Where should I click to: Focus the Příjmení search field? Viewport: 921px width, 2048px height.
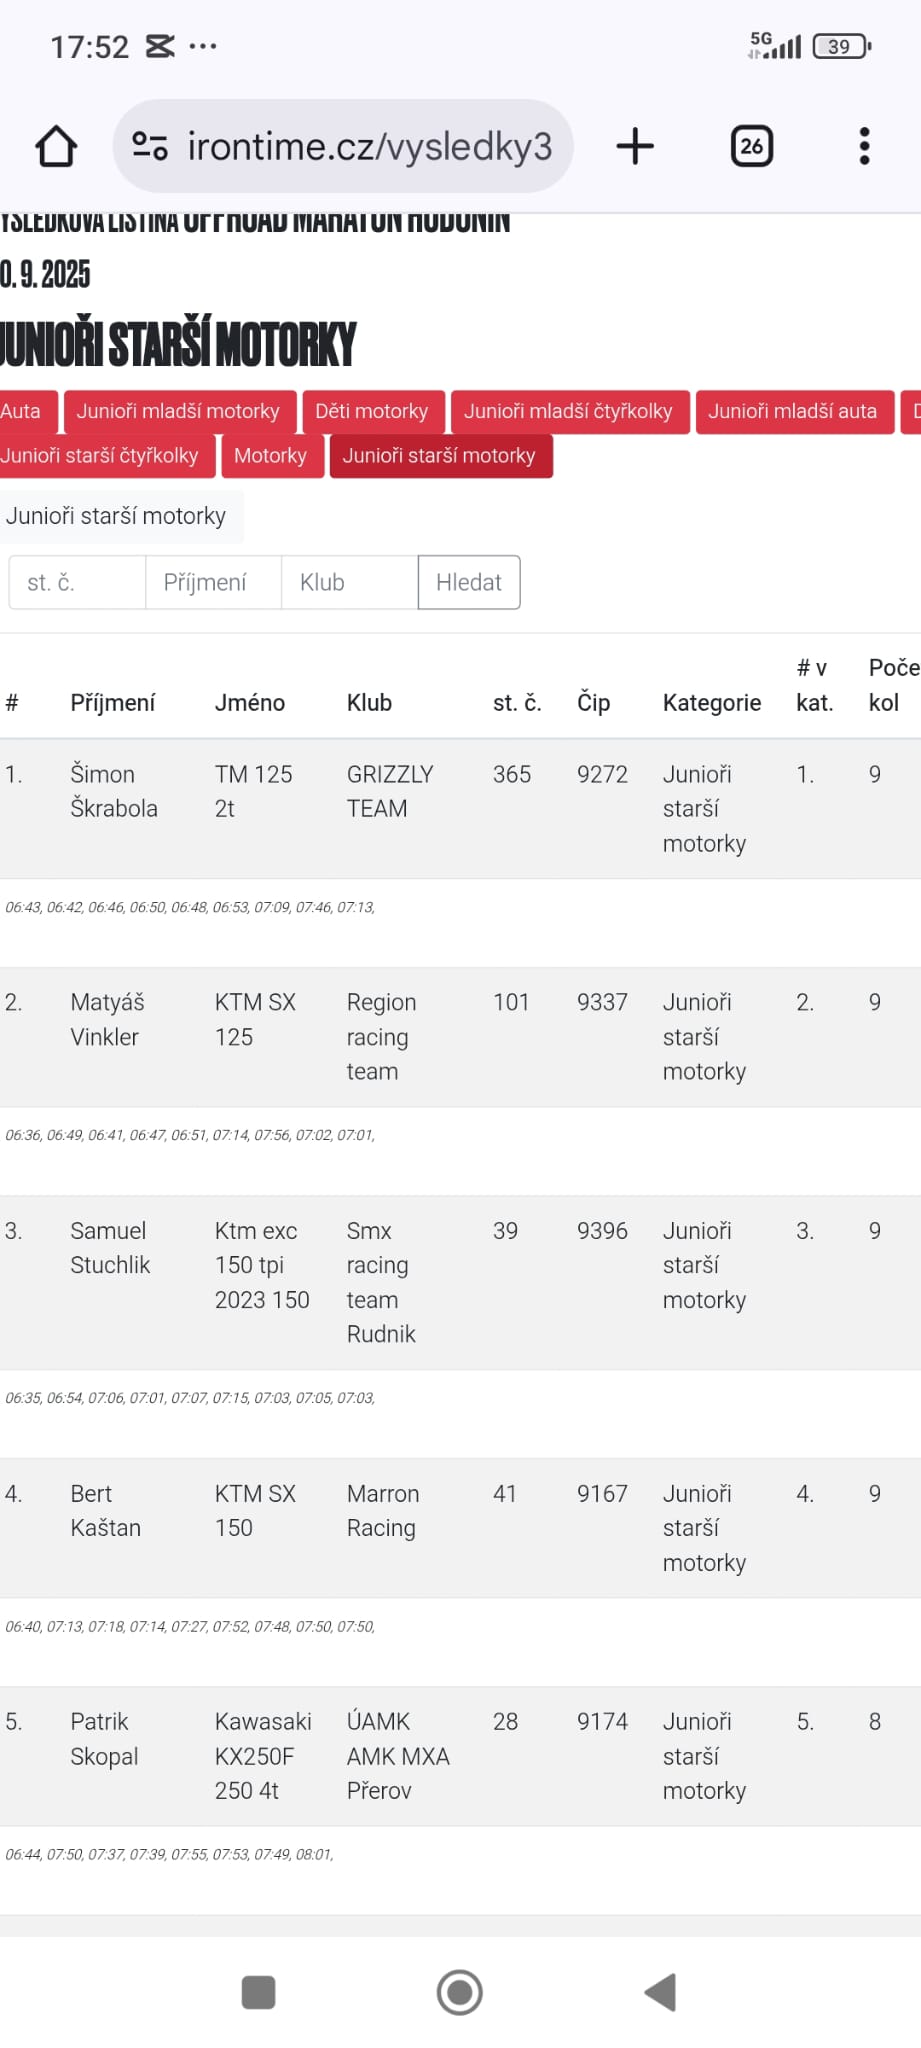pos(213,582)
